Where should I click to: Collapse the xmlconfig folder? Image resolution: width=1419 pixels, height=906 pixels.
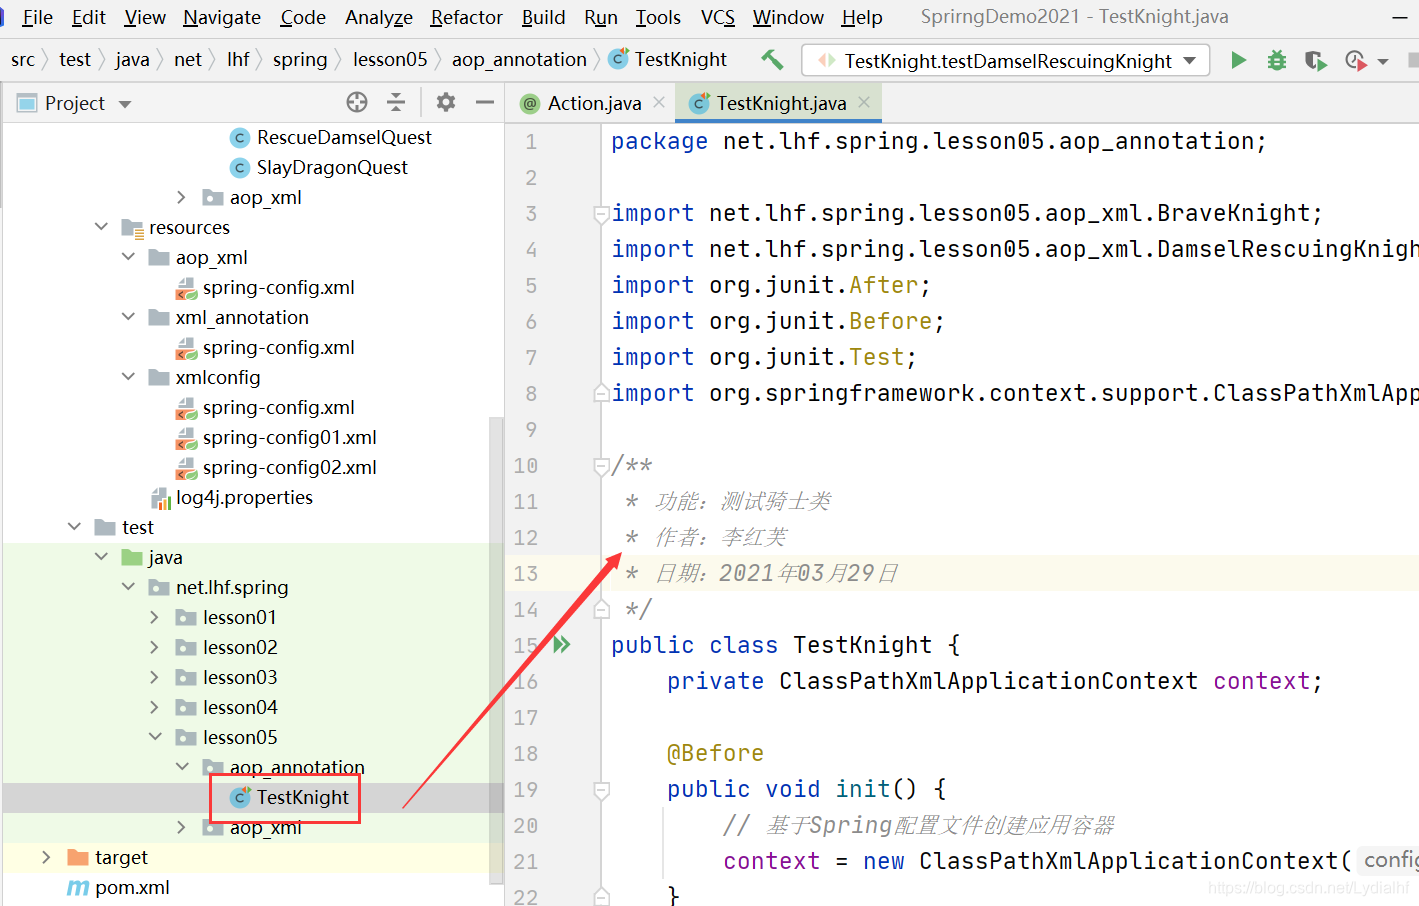tap(128, 376)
